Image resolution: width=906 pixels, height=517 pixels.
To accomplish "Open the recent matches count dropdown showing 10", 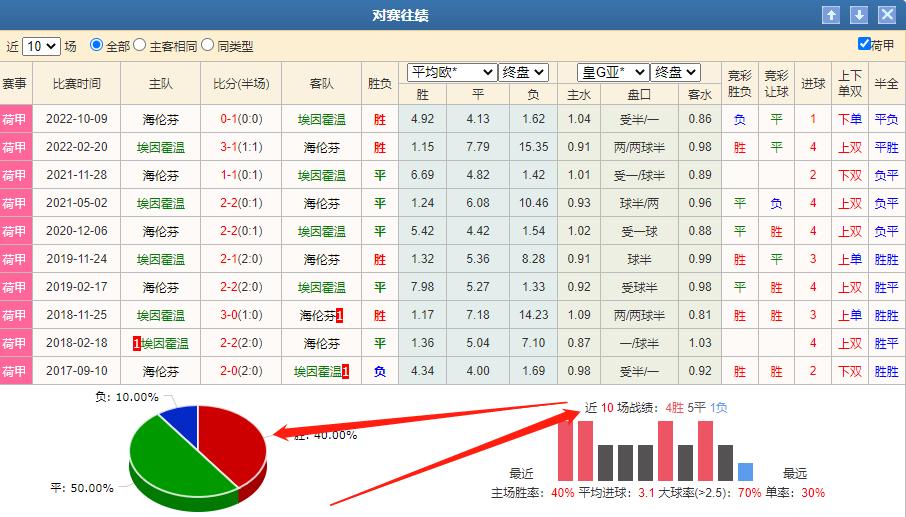I will coord(42,46).
